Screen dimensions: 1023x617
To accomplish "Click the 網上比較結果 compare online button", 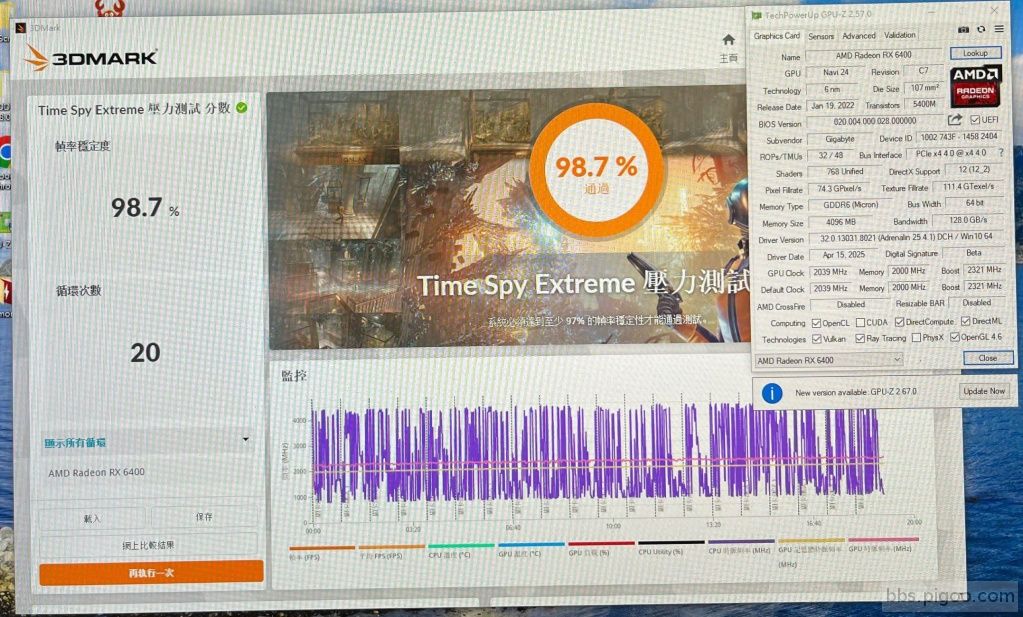I will [x=148, y=545].
